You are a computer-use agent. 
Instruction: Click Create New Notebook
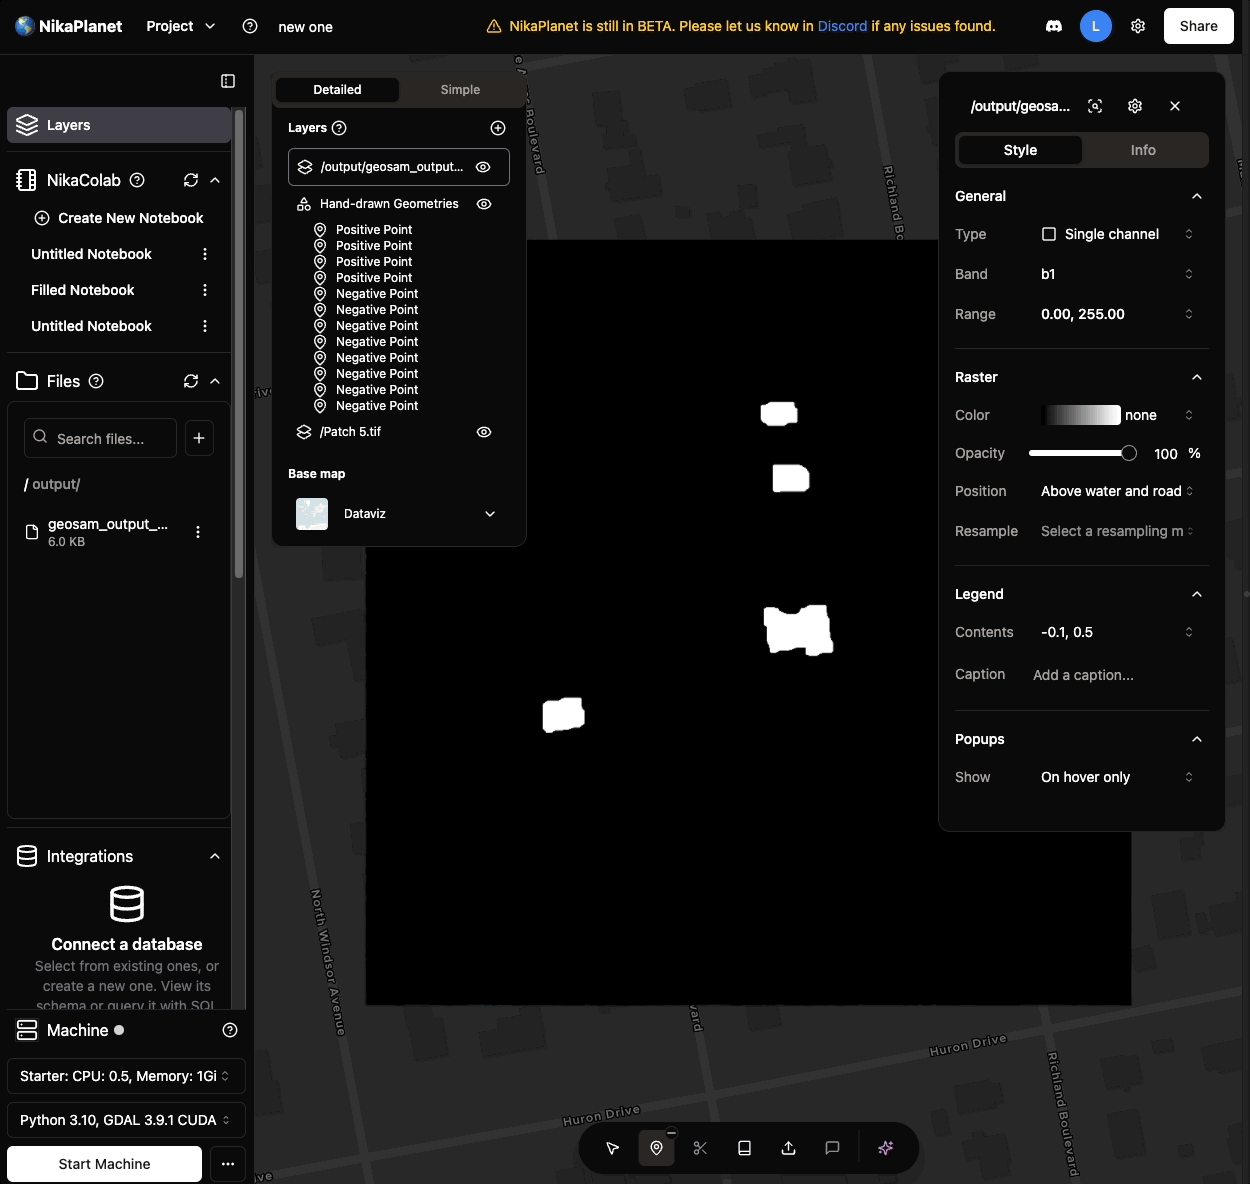coord(119,218)
